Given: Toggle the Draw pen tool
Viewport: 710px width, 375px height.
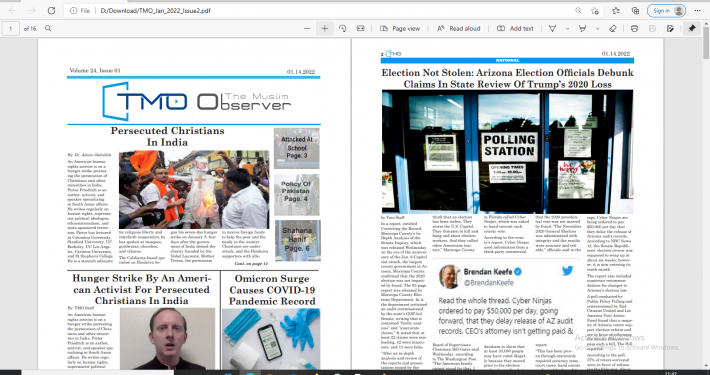Looking at the screenshot, I should point(552,29).
